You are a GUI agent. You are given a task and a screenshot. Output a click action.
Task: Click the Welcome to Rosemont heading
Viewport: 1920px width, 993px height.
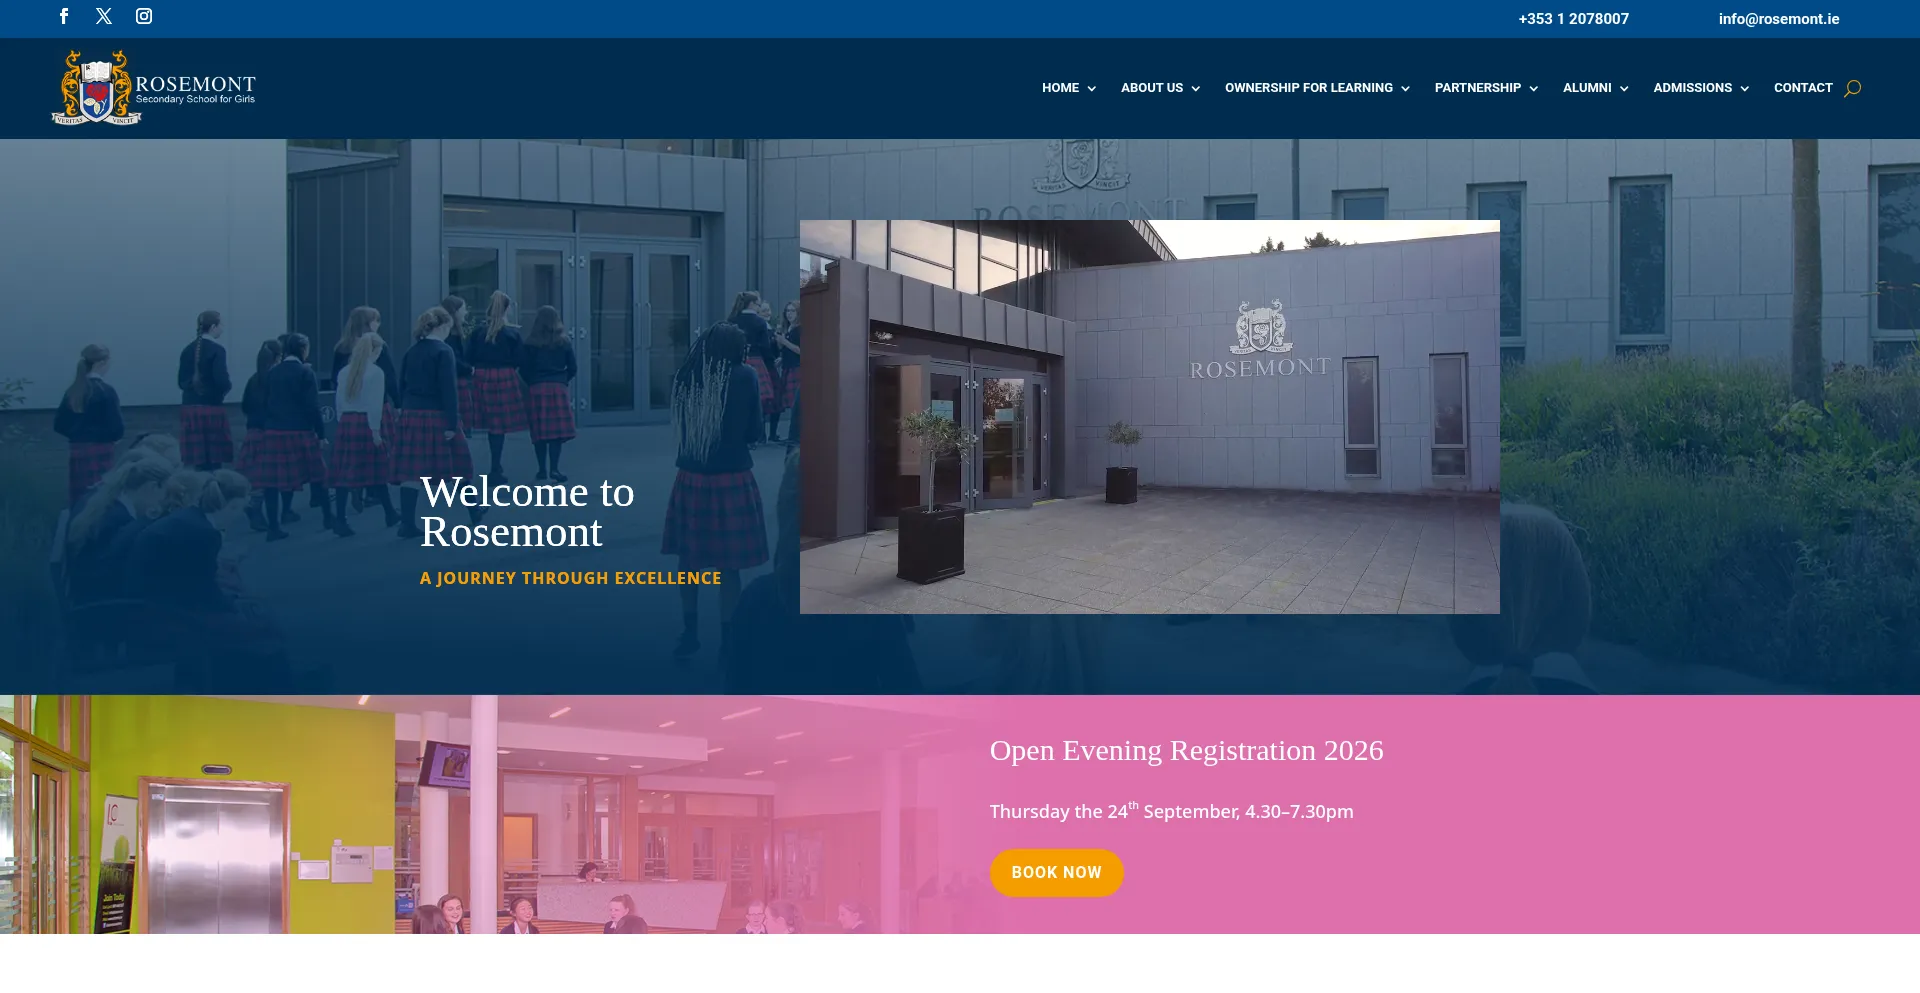[x=527, y=512]
